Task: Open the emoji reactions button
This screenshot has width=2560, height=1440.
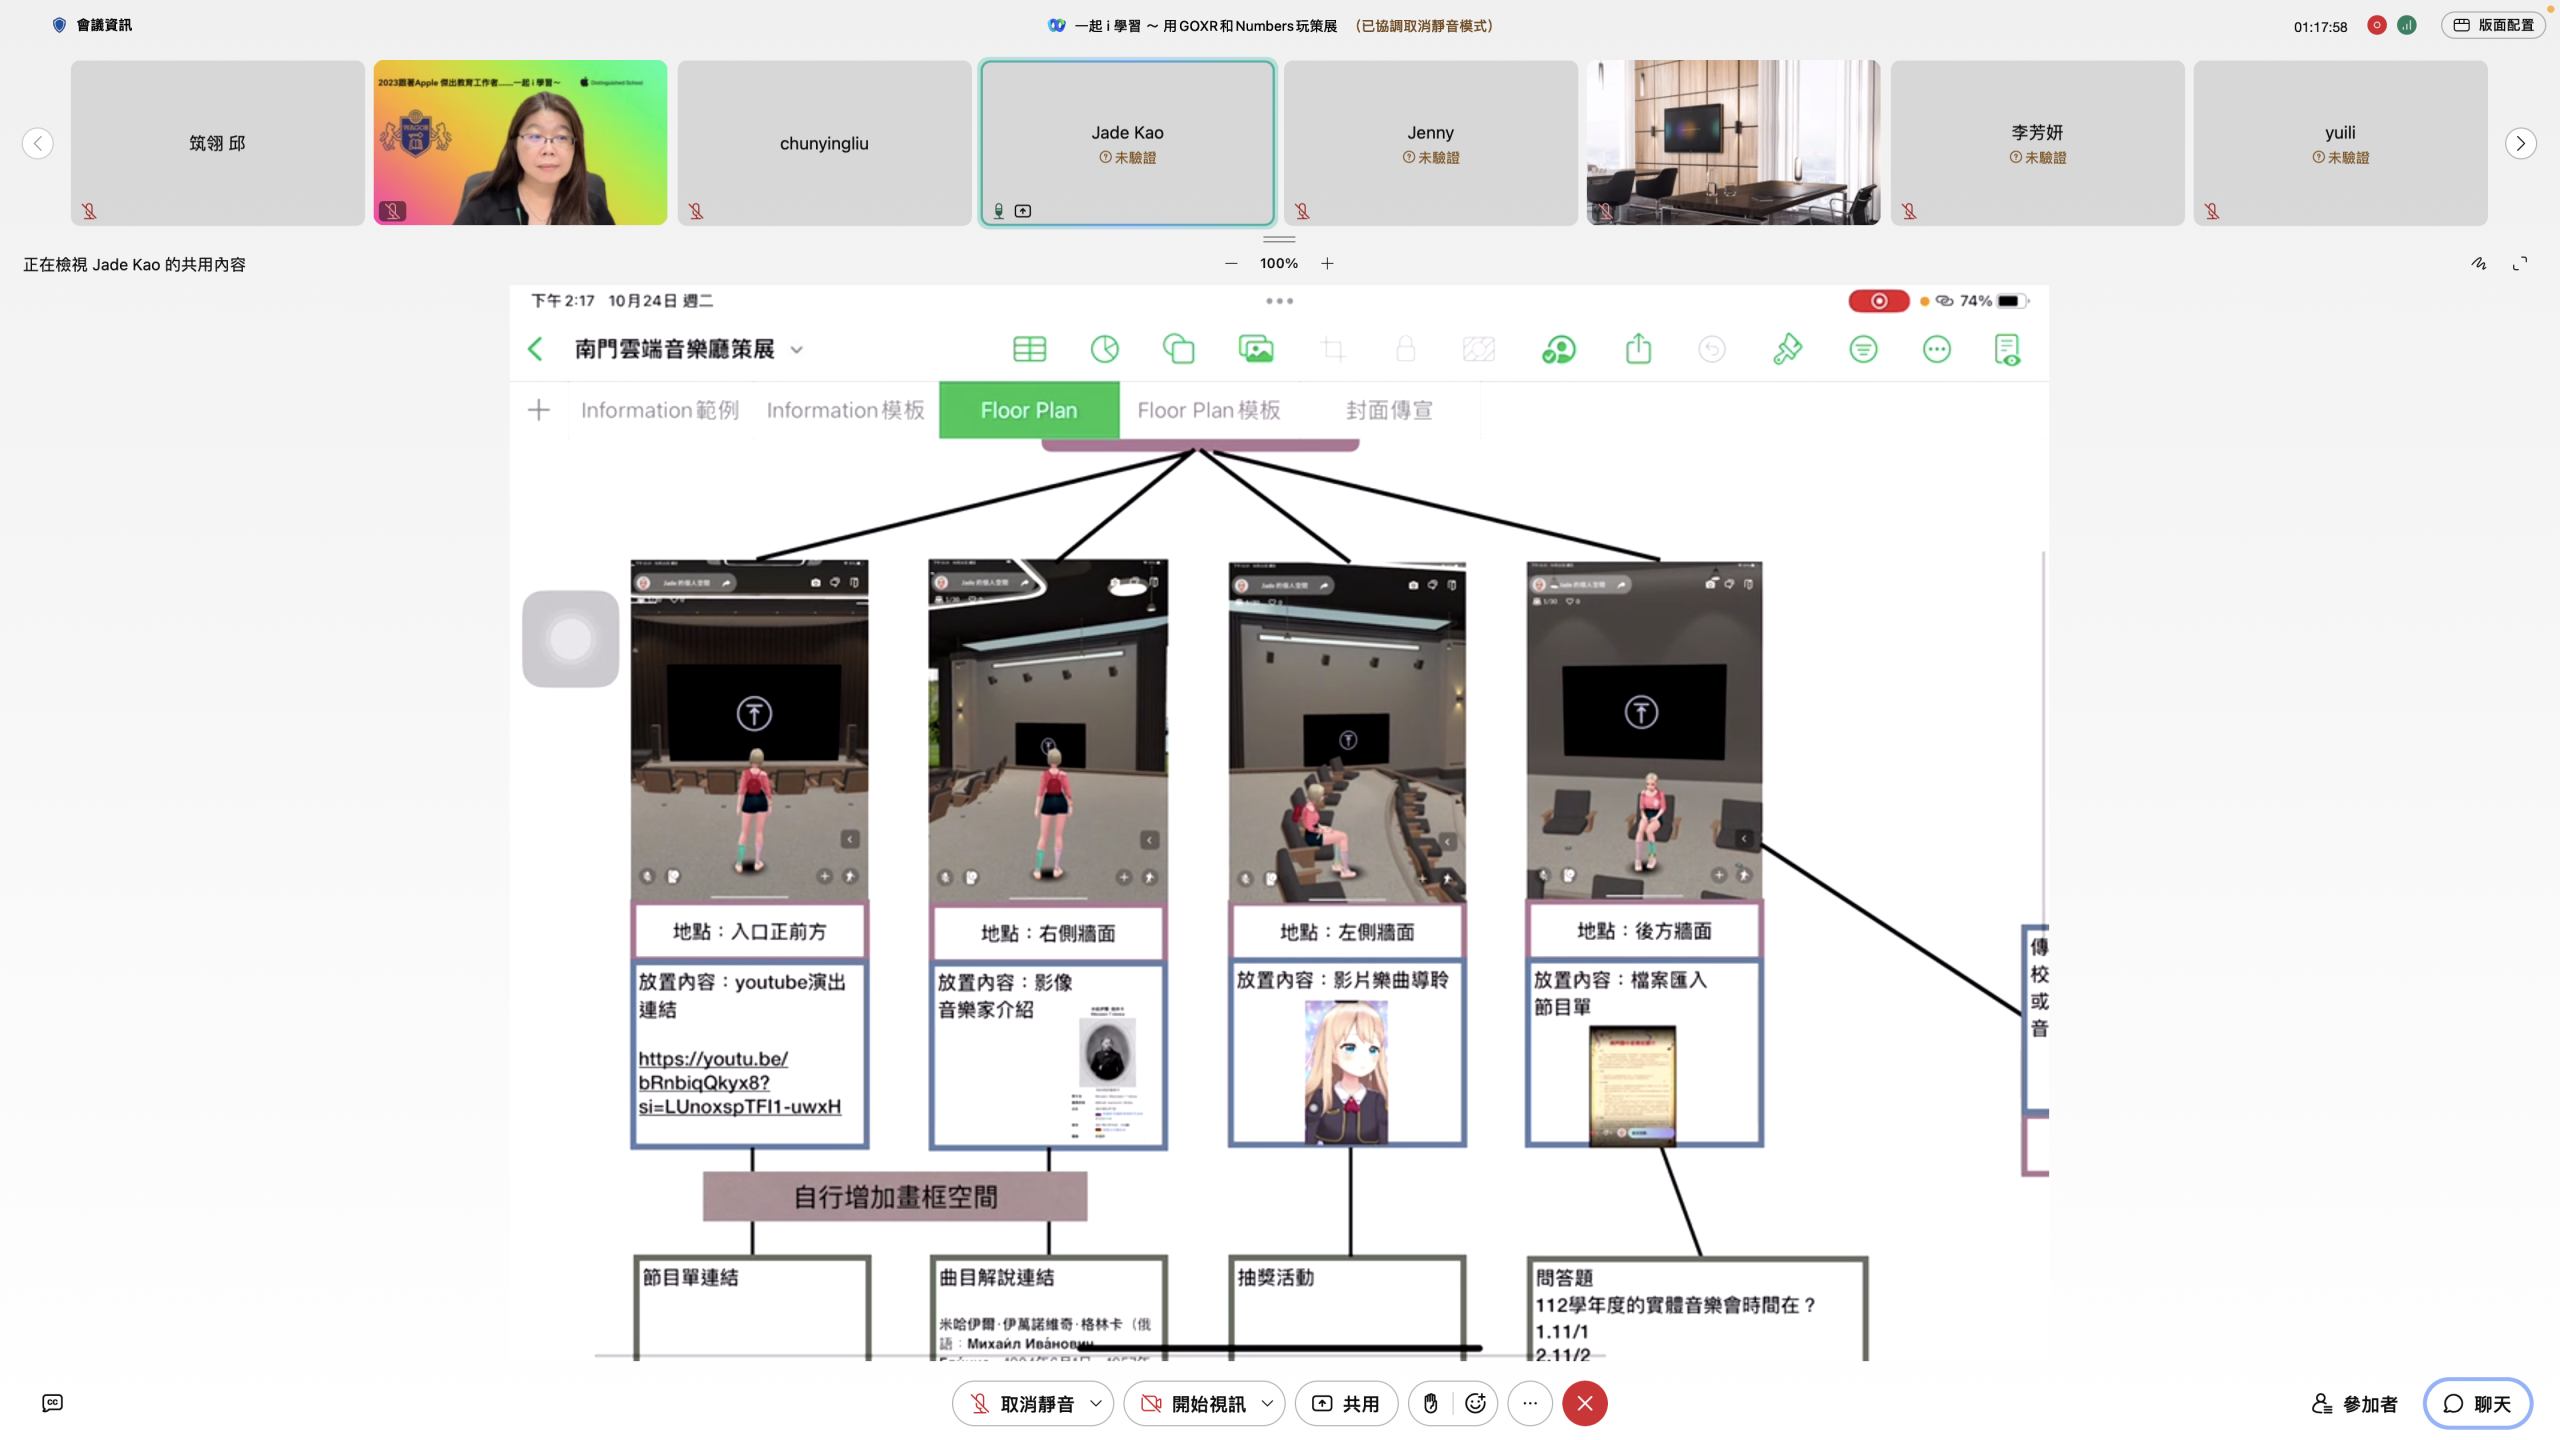Action: point(1475,1403)
